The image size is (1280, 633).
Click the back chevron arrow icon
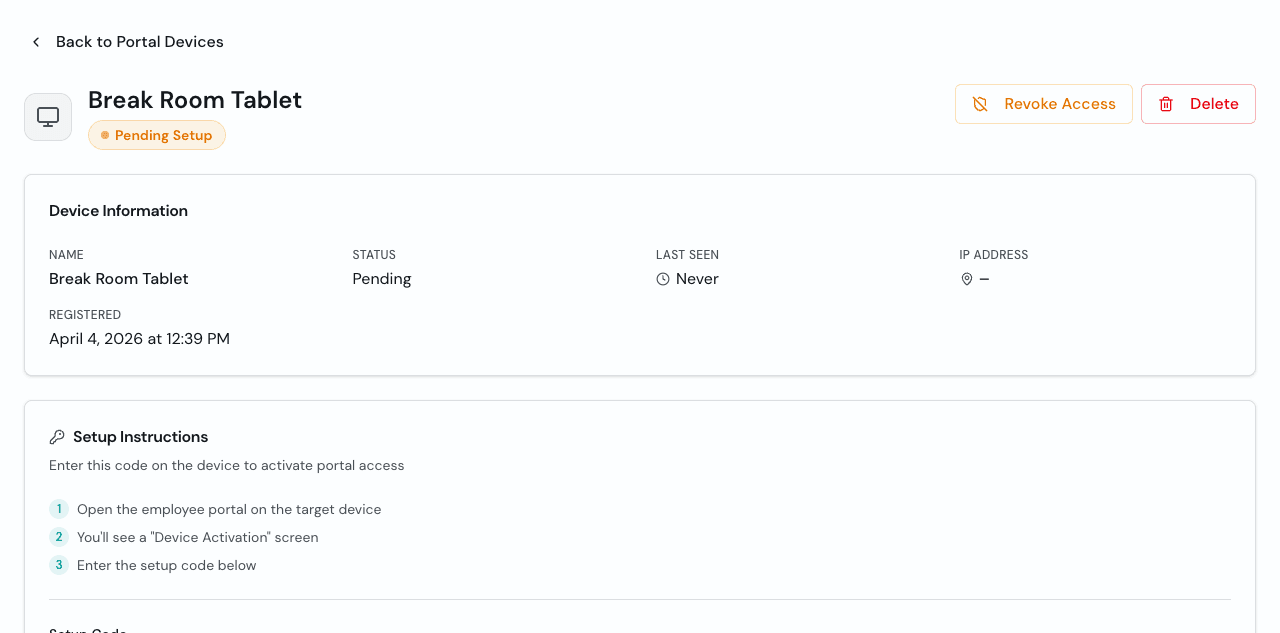35,41
